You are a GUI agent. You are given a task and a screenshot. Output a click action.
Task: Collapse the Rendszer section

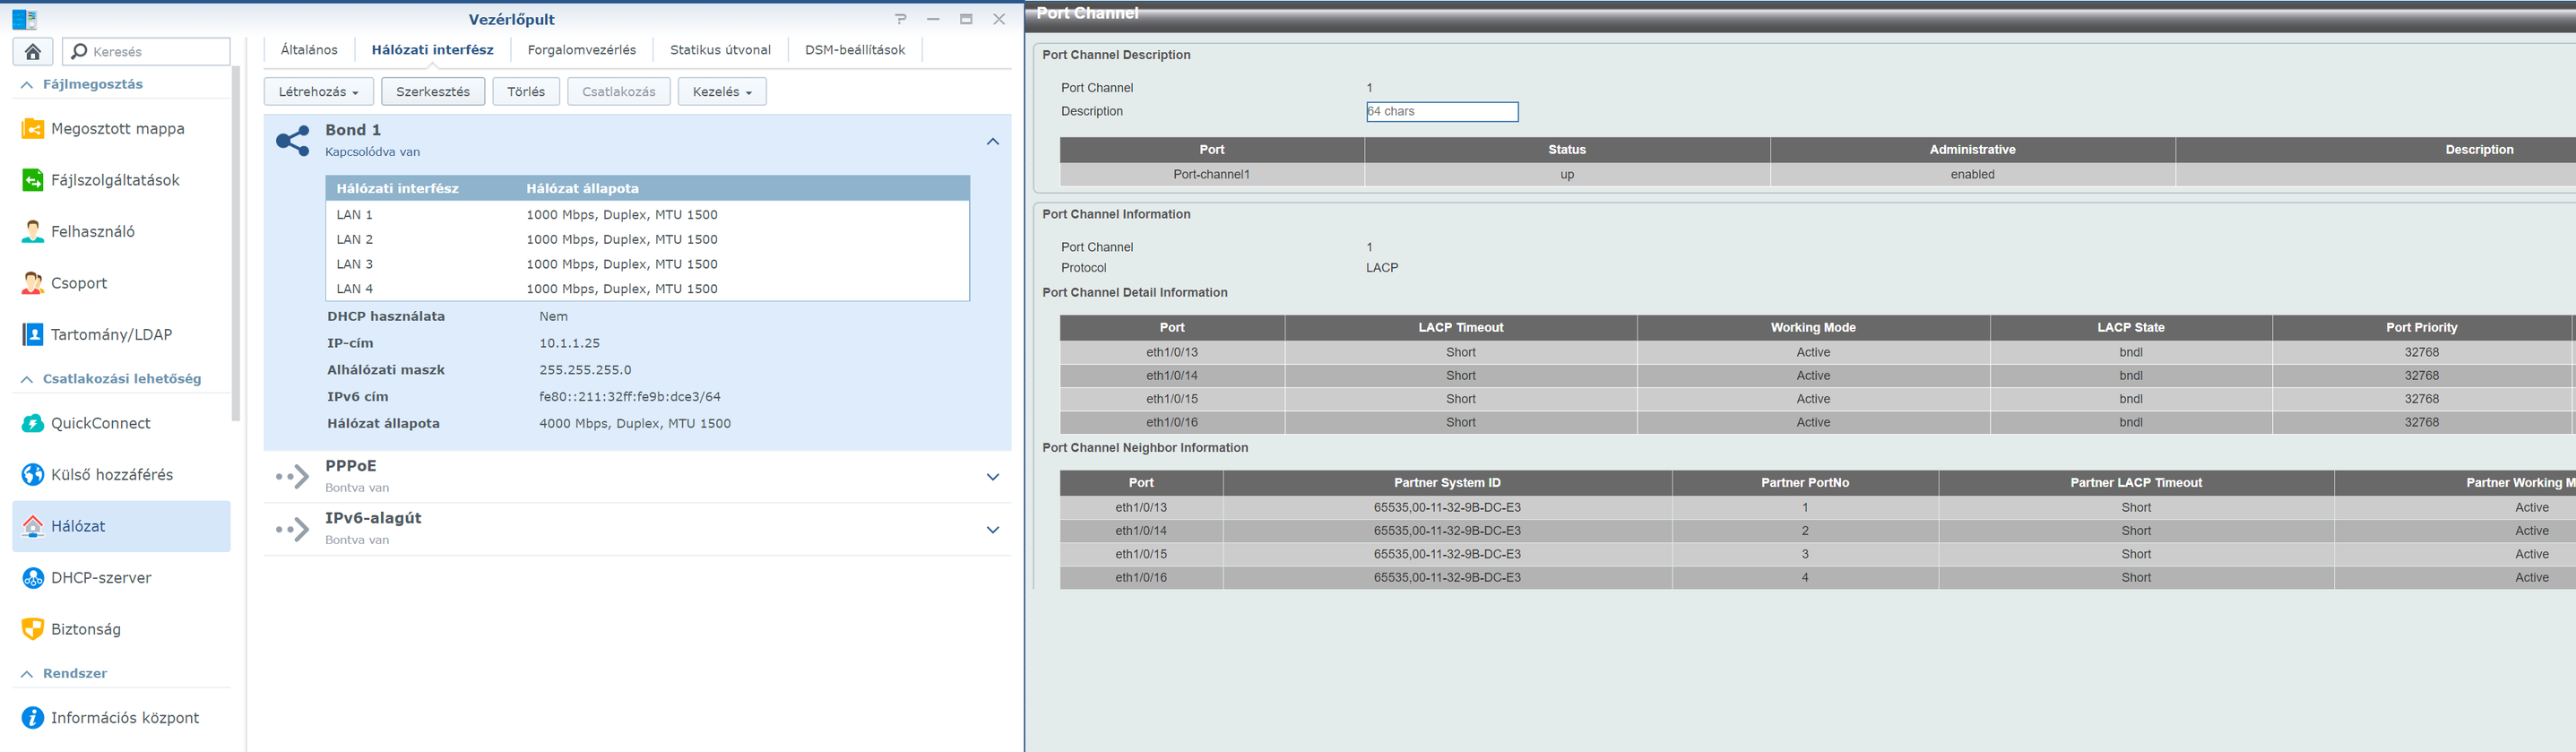pos(27,674)
